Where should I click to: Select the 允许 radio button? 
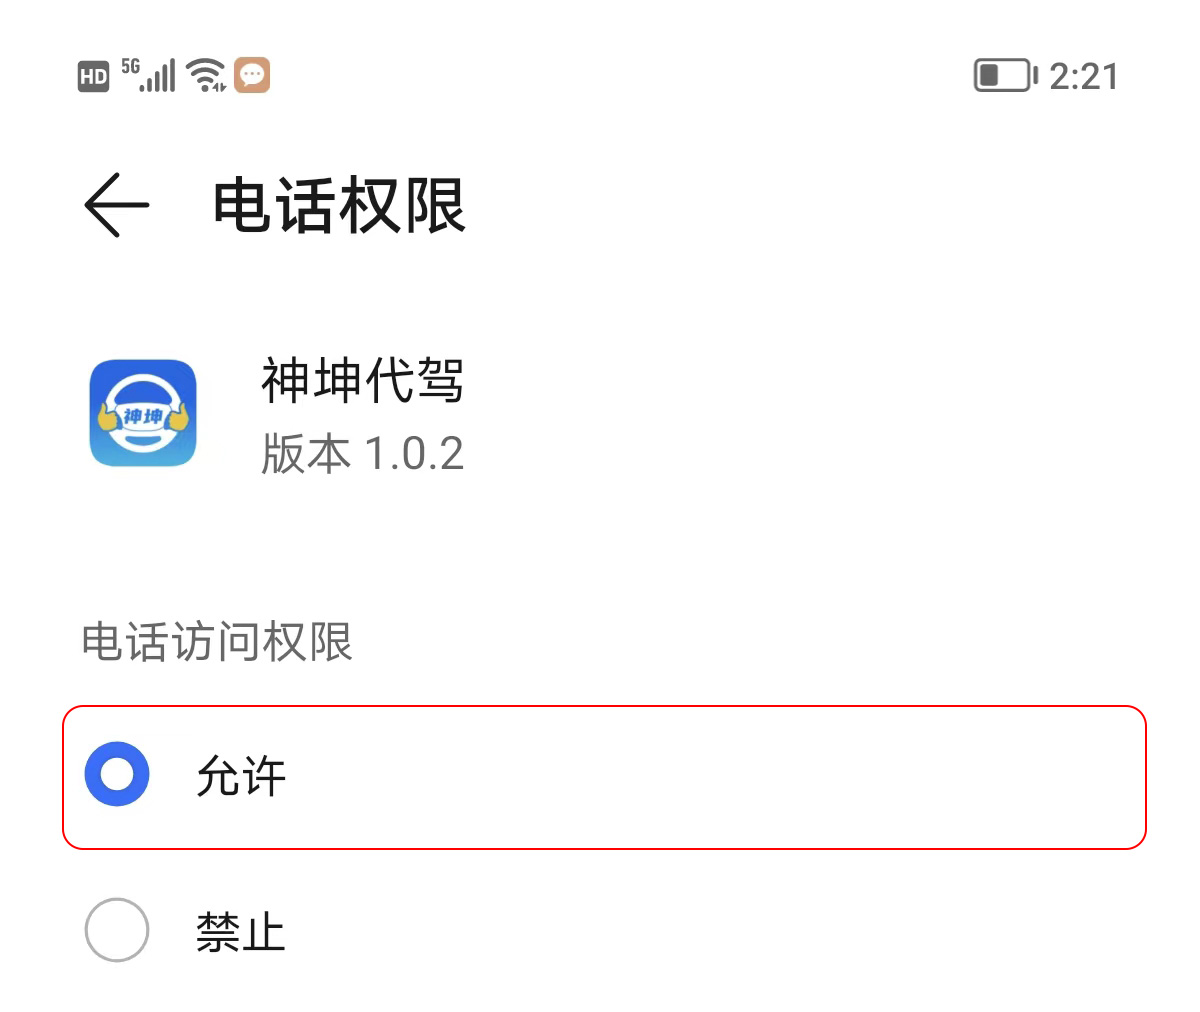pos(117,774)
